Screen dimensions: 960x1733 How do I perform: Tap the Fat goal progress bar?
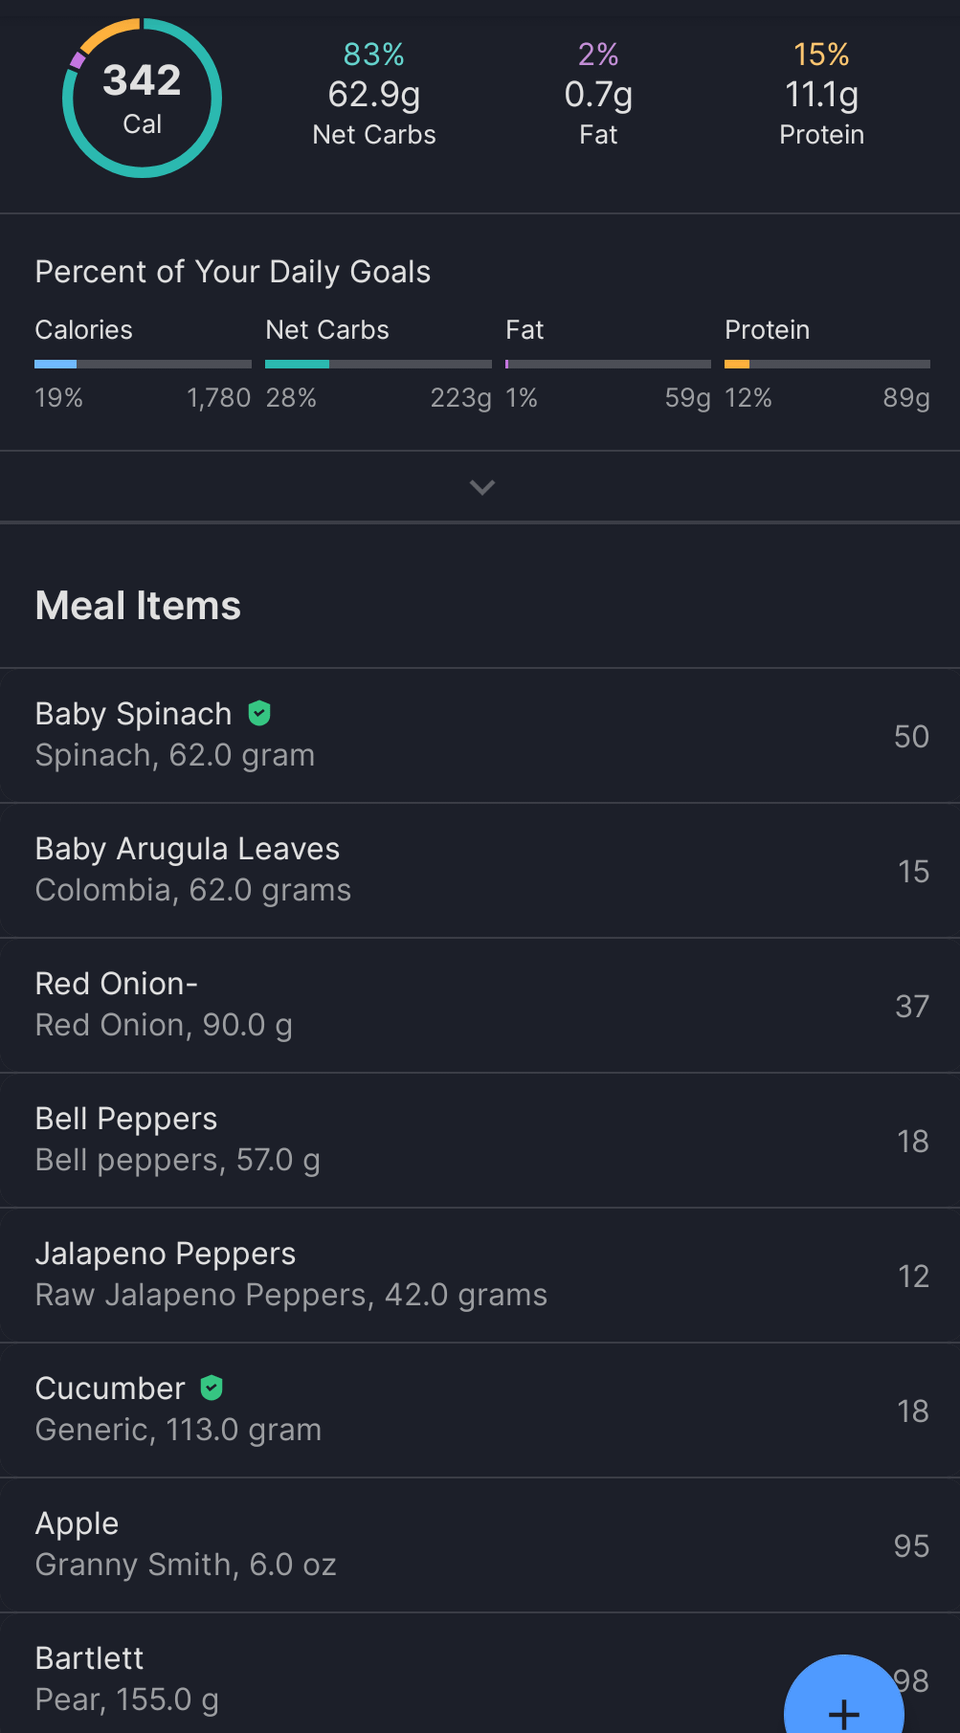coord(608,364)
